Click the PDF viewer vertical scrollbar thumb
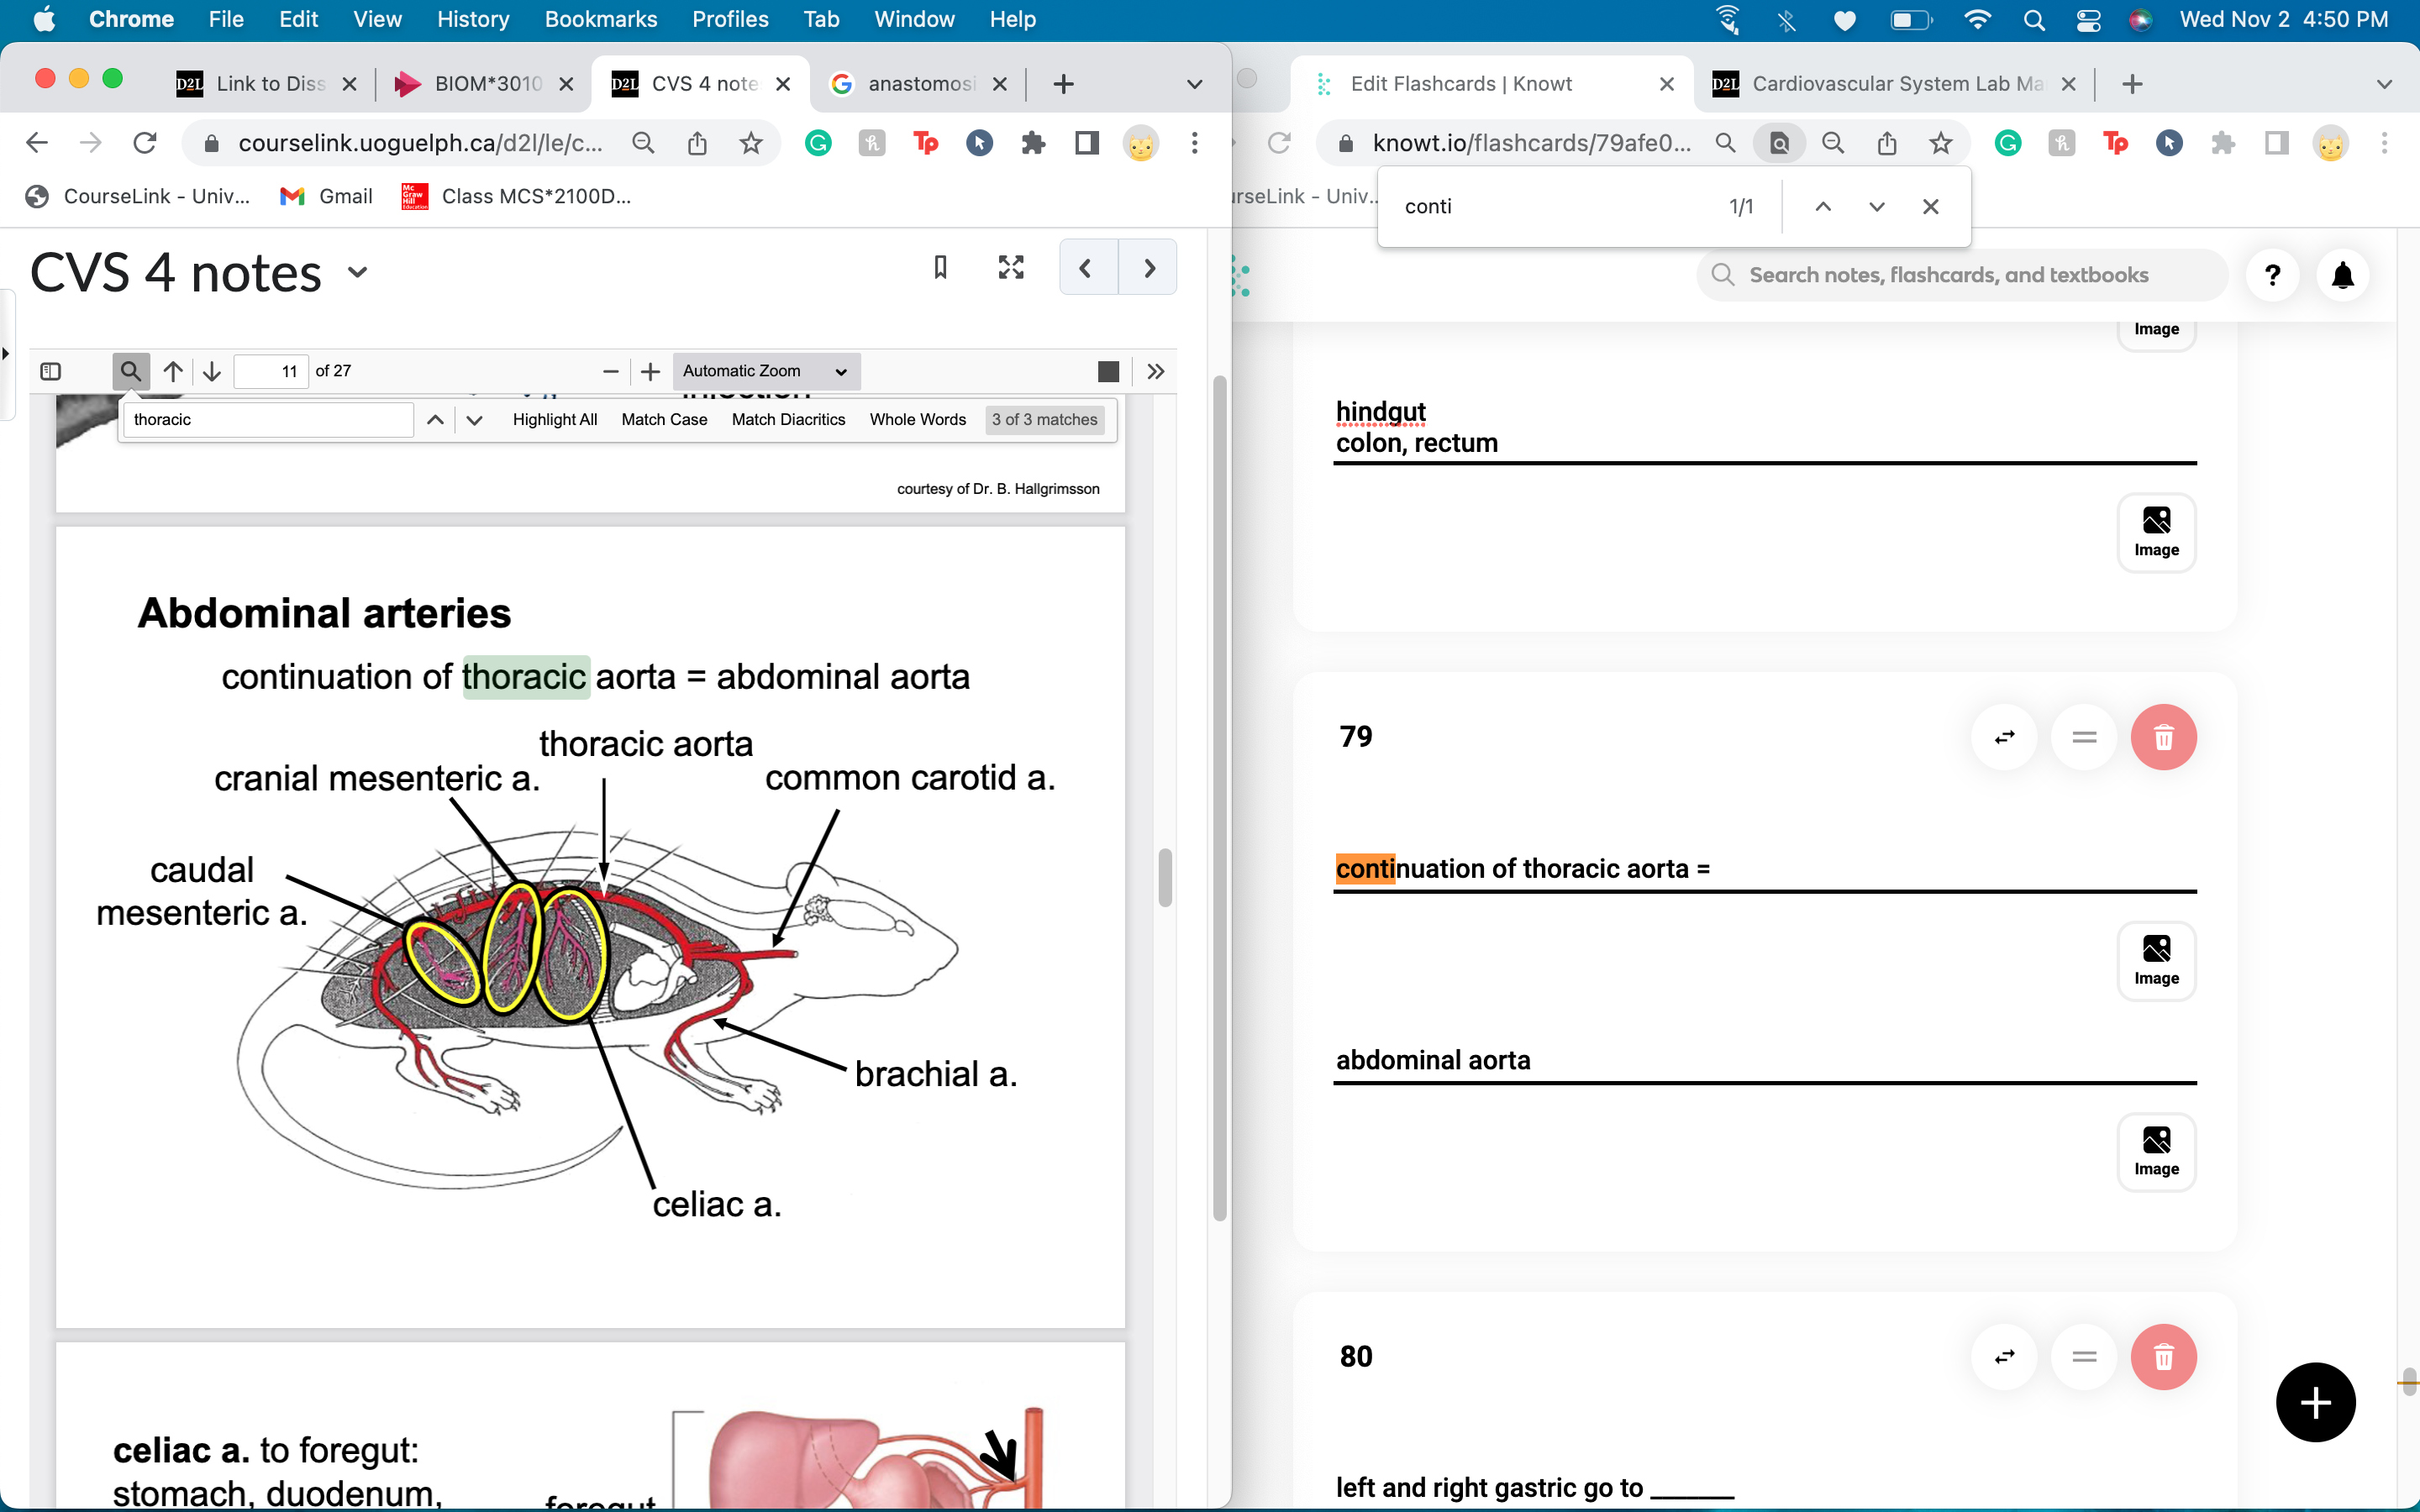This screenshot has height=1512, width=2420. click(x=1165, y=877)
